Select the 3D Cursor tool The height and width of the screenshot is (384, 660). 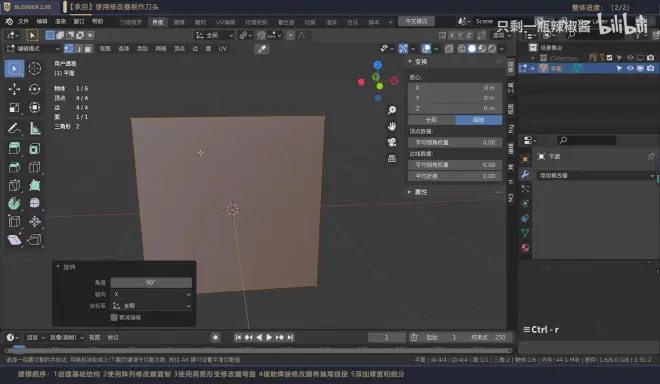[35, 68]
